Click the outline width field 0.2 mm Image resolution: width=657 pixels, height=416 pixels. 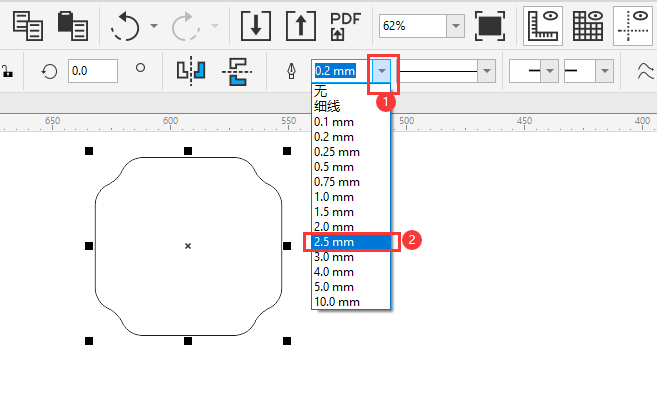tap(342, 71)
